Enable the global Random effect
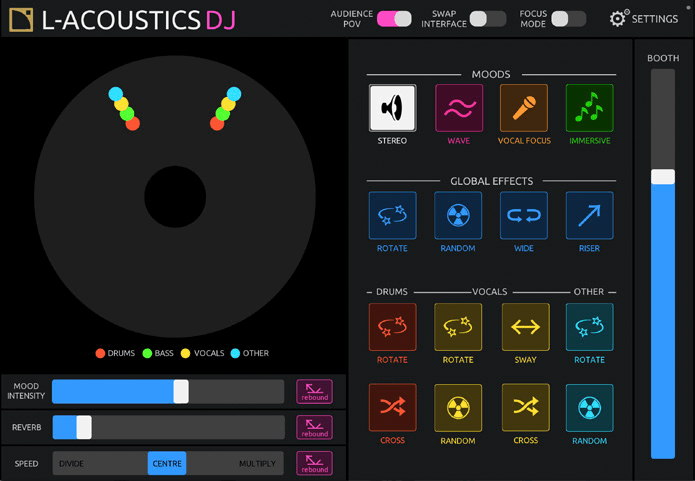Image resolution: width=695 pixels, height=481 pixels. coord(458,216)
